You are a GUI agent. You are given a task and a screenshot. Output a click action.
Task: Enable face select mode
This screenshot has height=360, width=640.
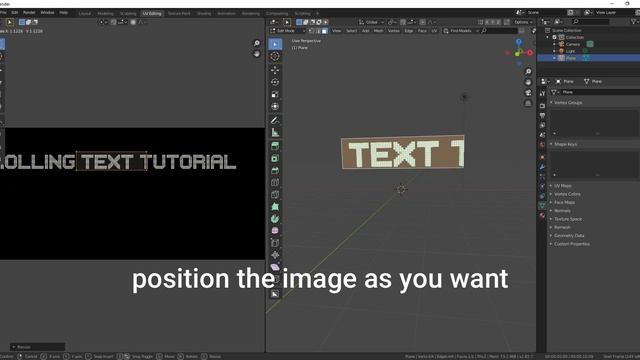coord(324,31)
